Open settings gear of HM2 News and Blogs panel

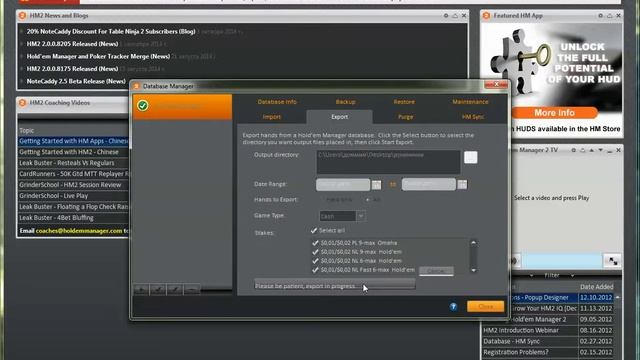coord(446,16)
